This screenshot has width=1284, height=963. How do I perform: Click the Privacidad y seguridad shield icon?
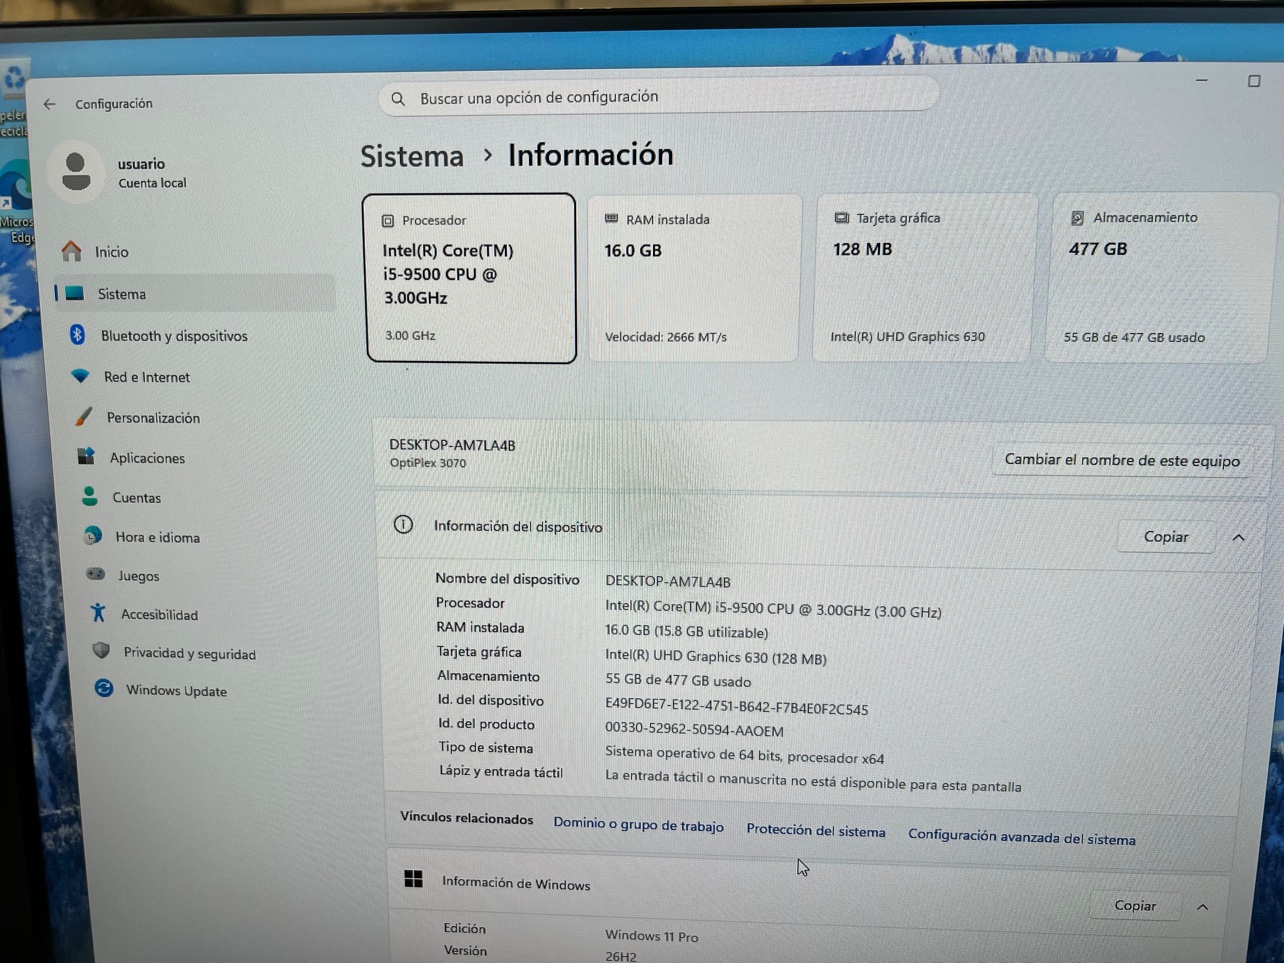tap(101, 652)
